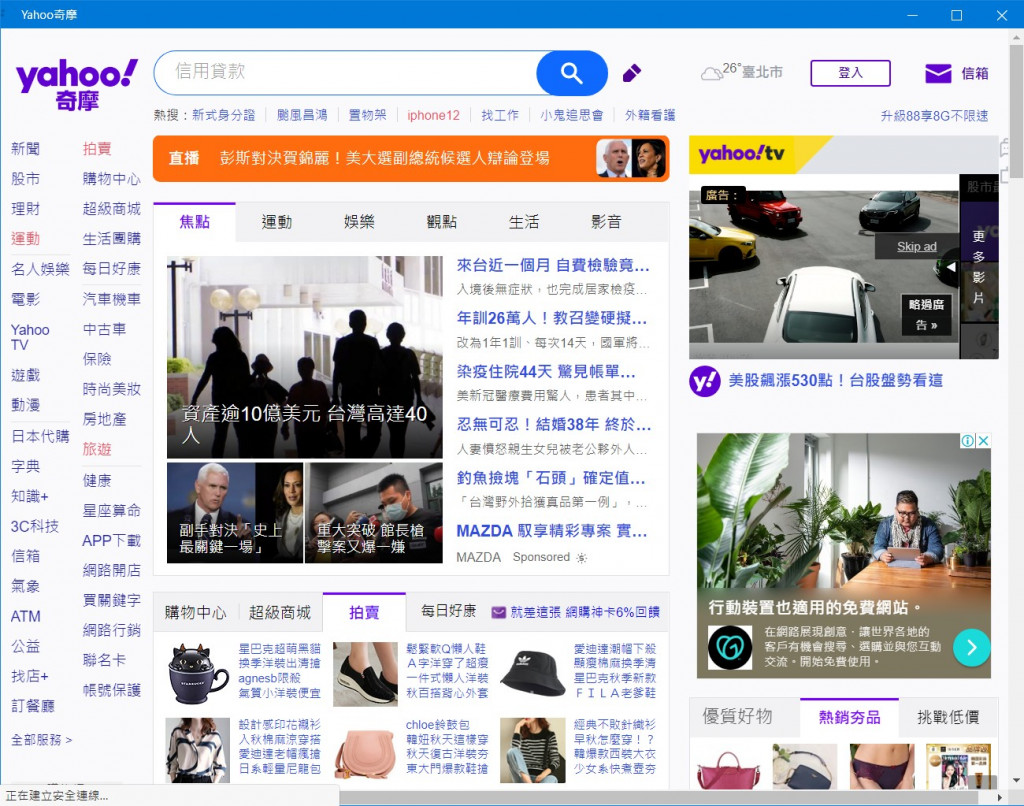This screenshot has width=1024, height=806.
Task: Select the 拍賣 shopping tab
Action: [x=364, y=613]
